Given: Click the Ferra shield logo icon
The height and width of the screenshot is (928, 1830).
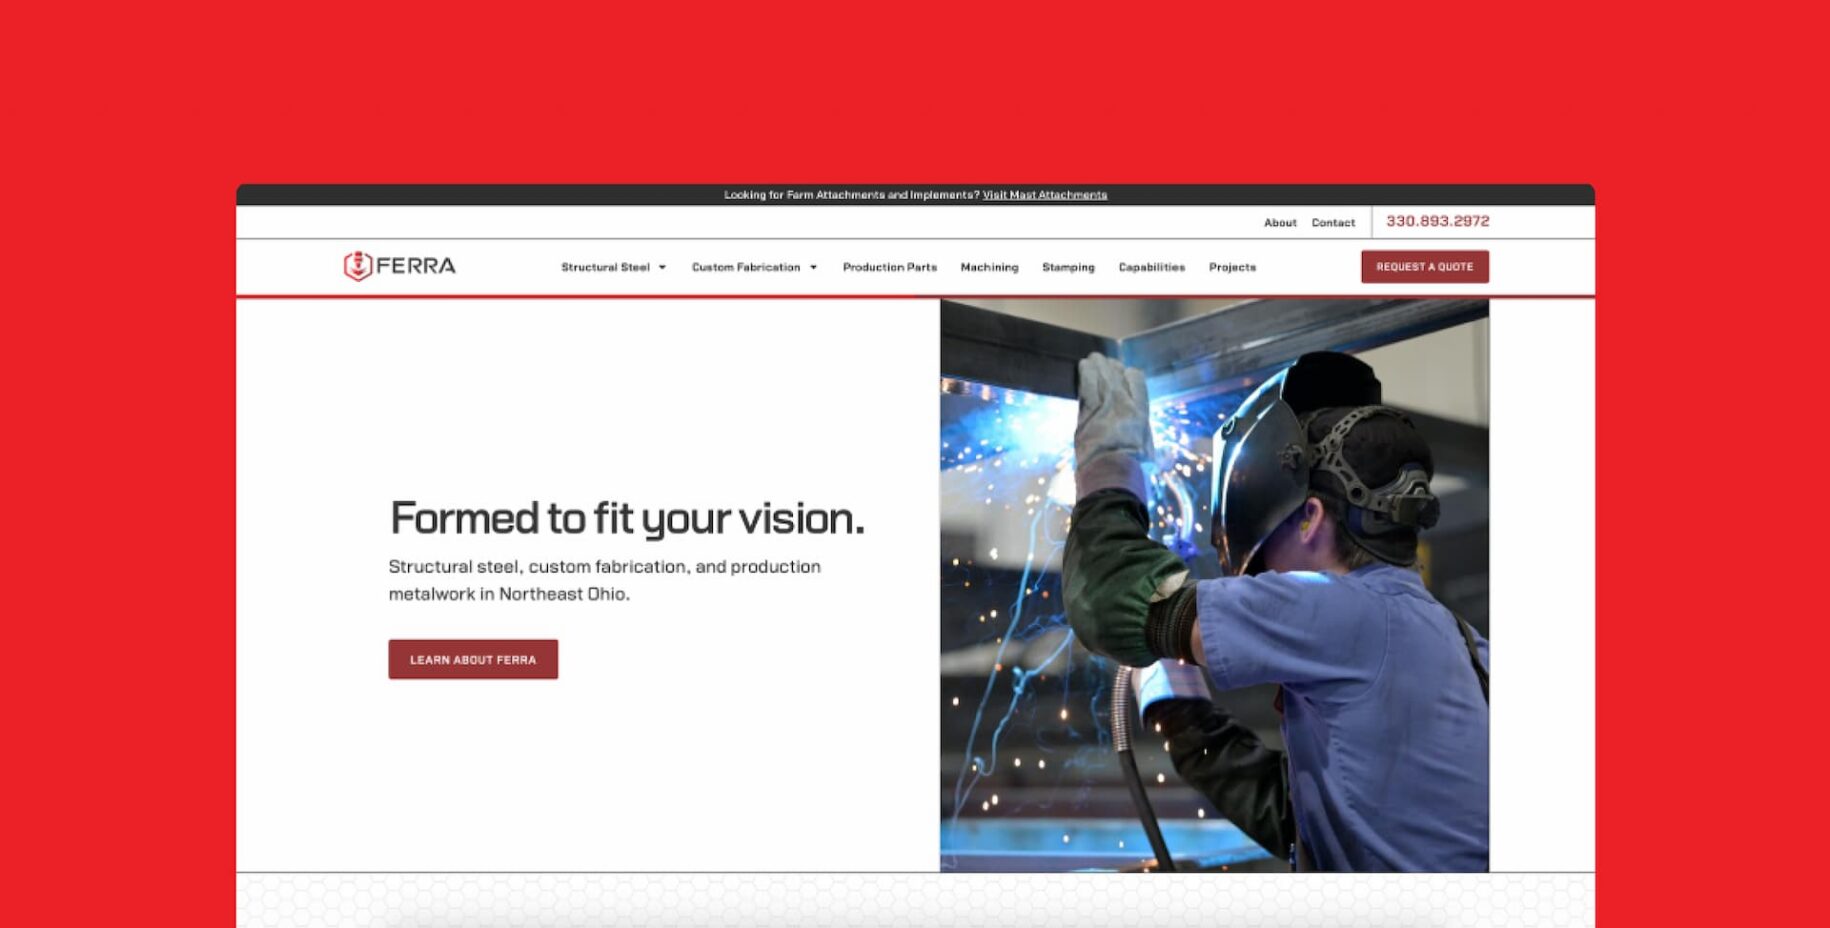Looking at the screenshot, I should click(357, 266).
